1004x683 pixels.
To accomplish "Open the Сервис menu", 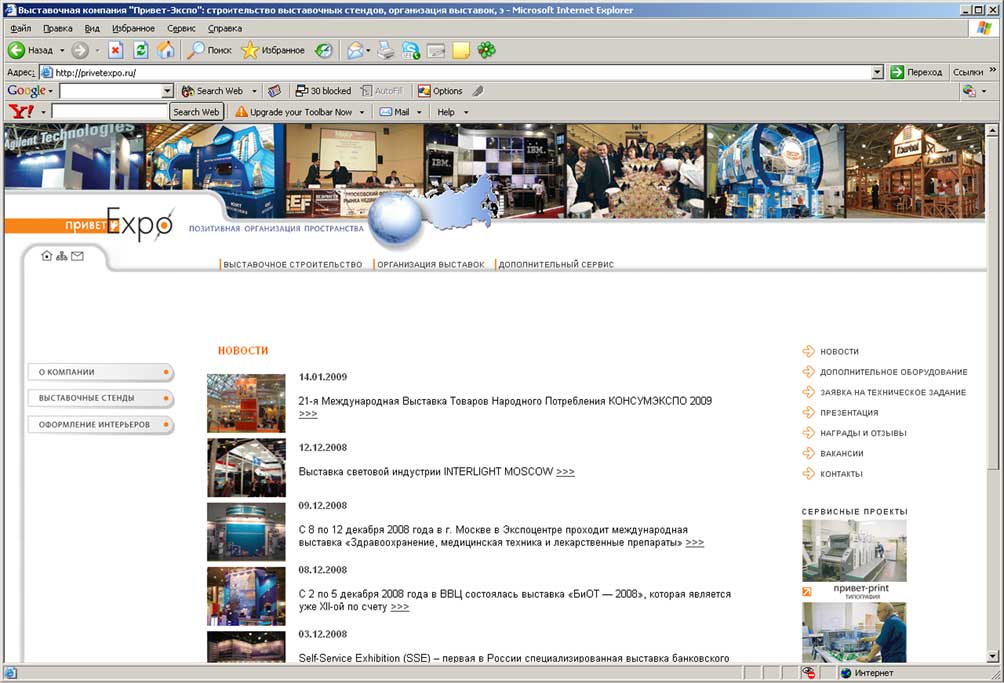I will click(181, 29).
